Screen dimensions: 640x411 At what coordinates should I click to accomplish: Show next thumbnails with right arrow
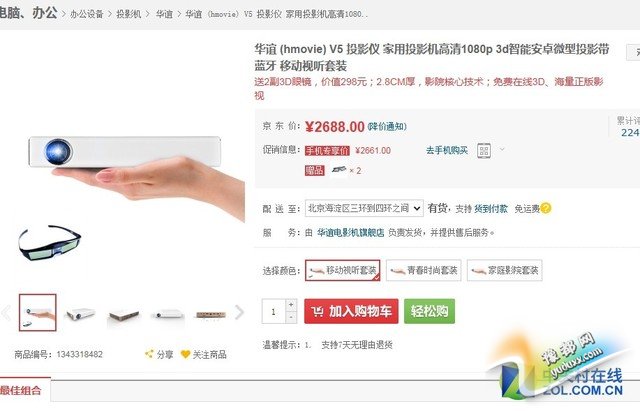[239, 313]
